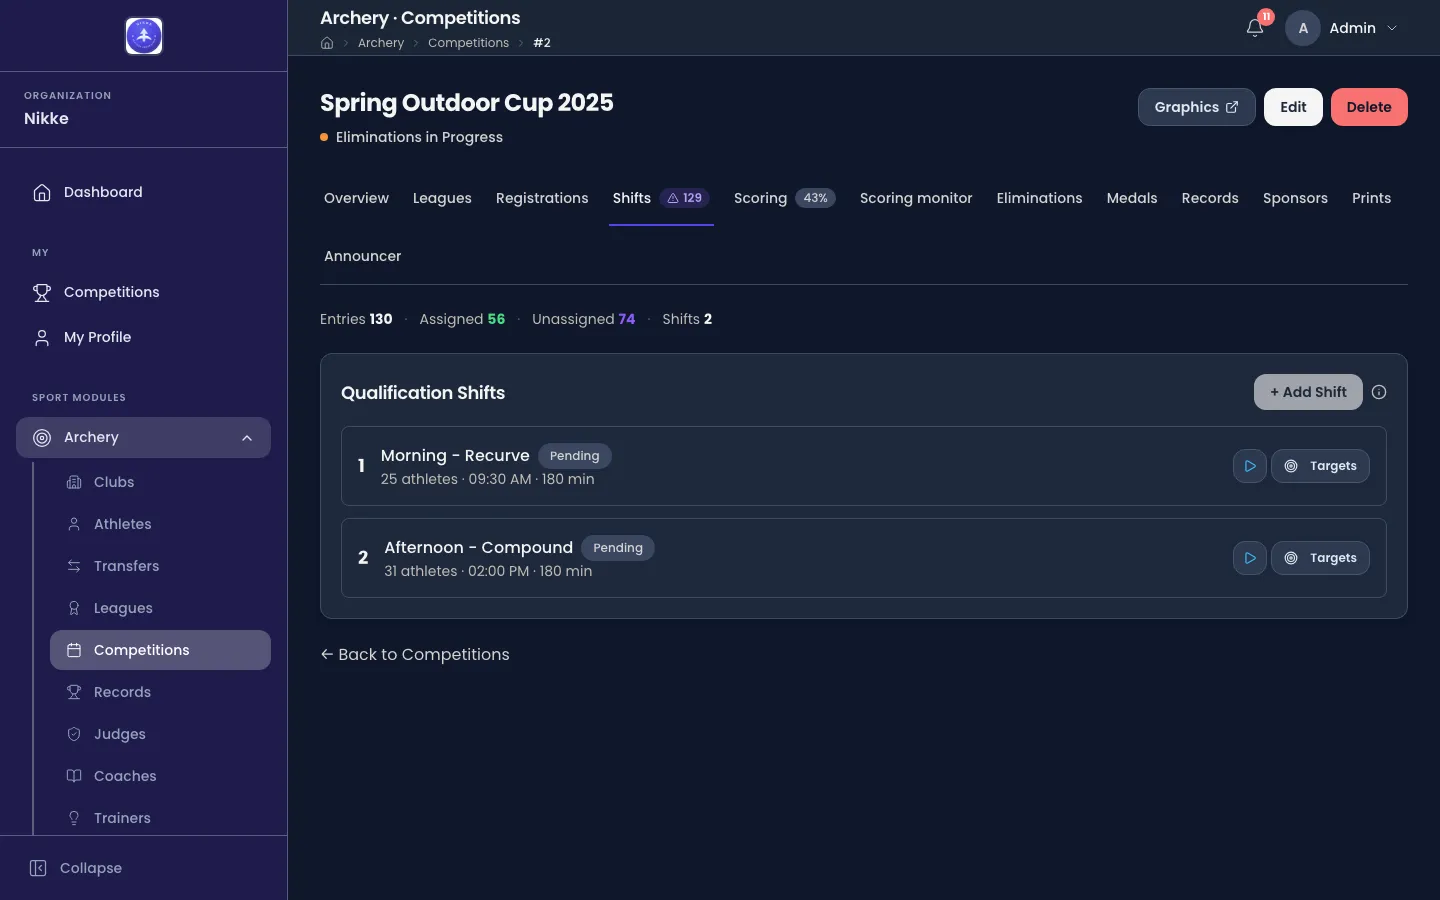Screen dimensions: 1440x900
Task: Open the Sponsors tab
Action: (1295, 198)
